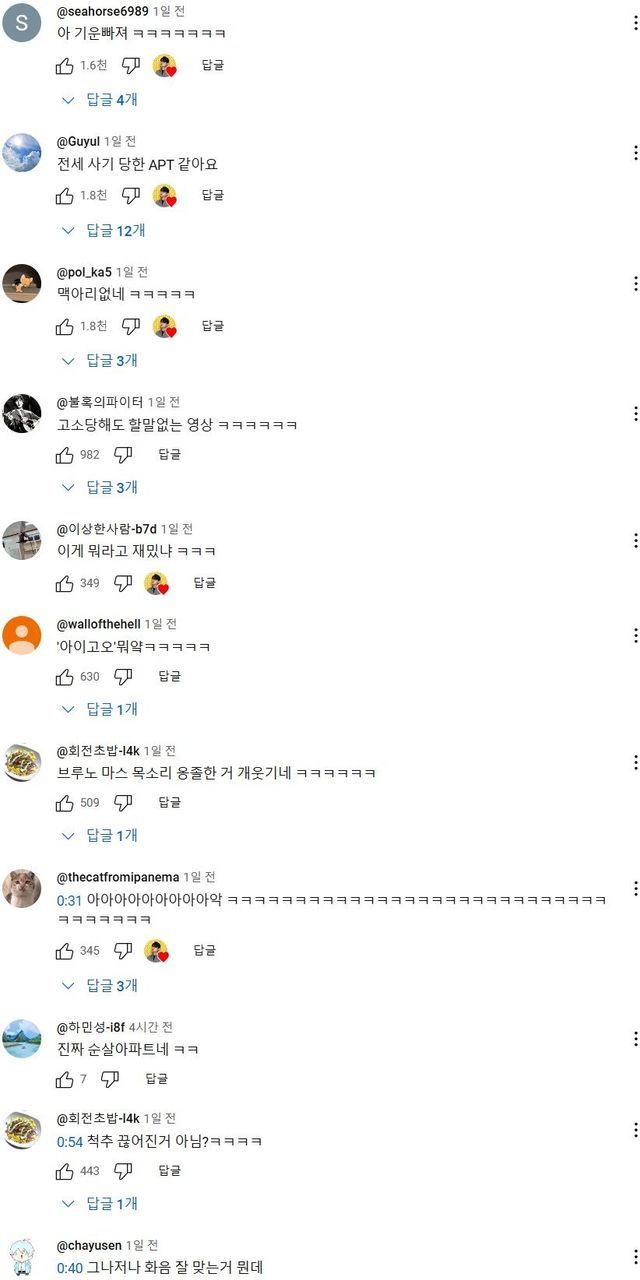The height and width of the screenshot is (1280, 640).
Task: Jump to 0:54 timestamp in comment
Action: coord(69,1141)
